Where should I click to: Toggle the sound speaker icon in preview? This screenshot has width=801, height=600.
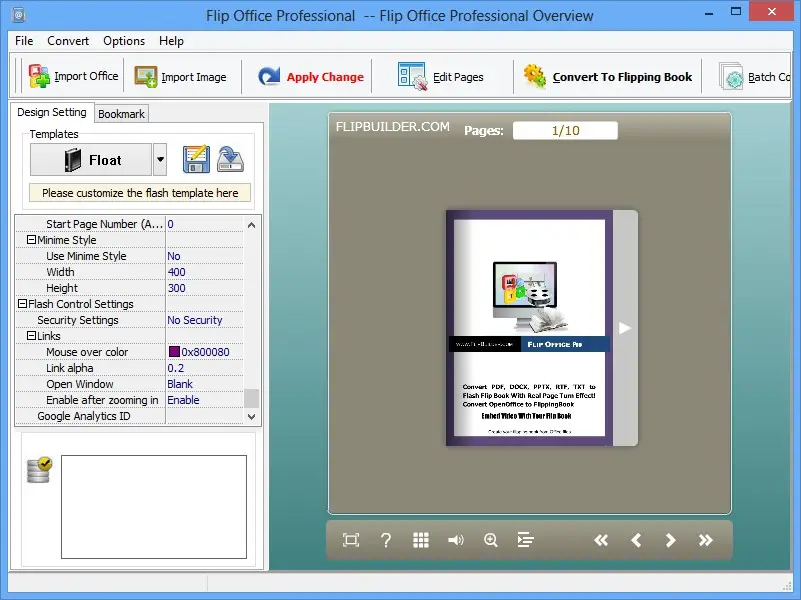[456, 540]
